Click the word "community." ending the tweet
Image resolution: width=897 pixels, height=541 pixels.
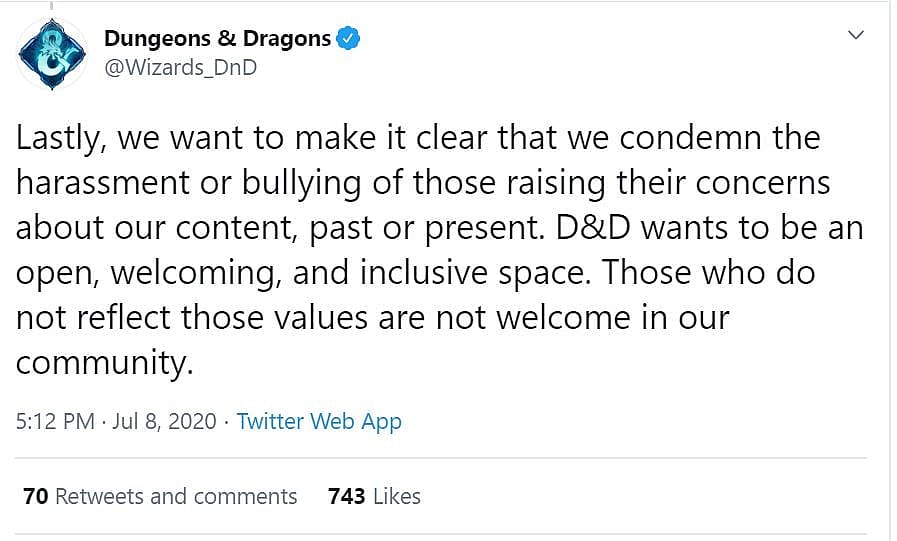(x=103, y=363)
